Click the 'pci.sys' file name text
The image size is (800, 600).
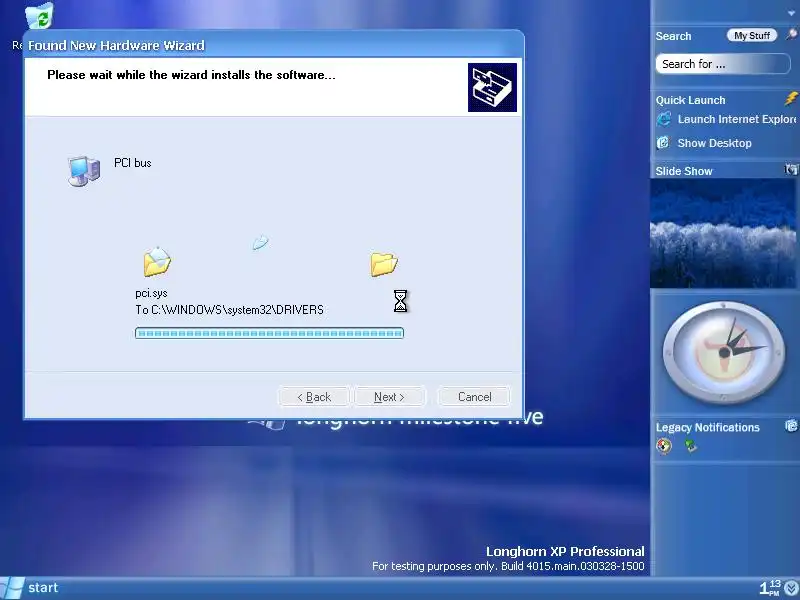[151, 293]
